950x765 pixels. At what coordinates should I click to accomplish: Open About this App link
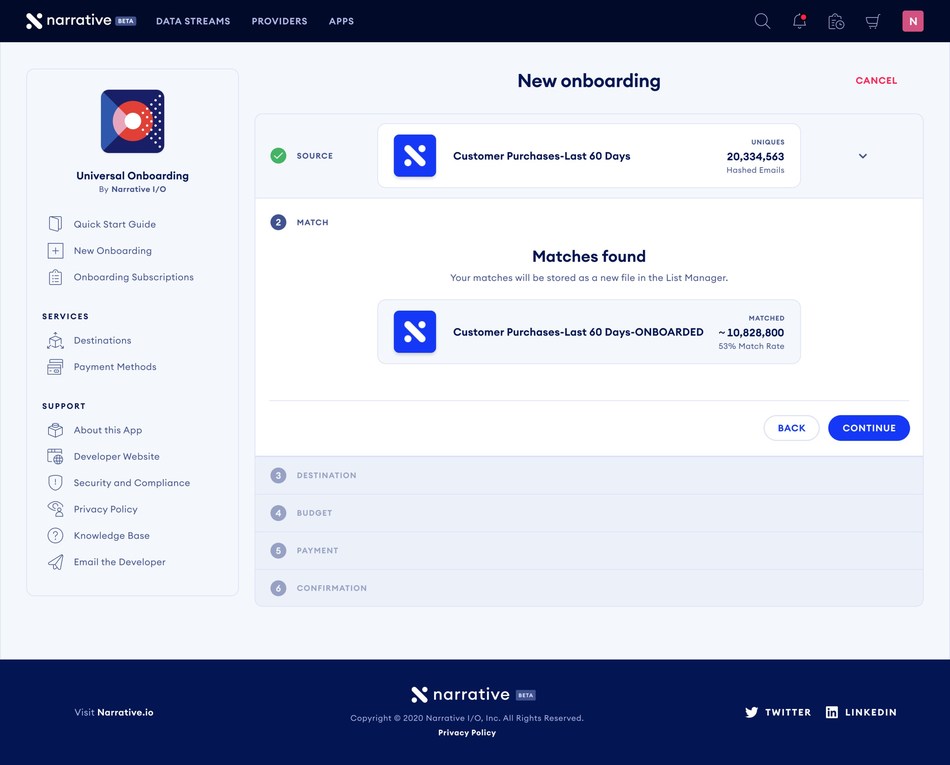(x=108, y=430)
